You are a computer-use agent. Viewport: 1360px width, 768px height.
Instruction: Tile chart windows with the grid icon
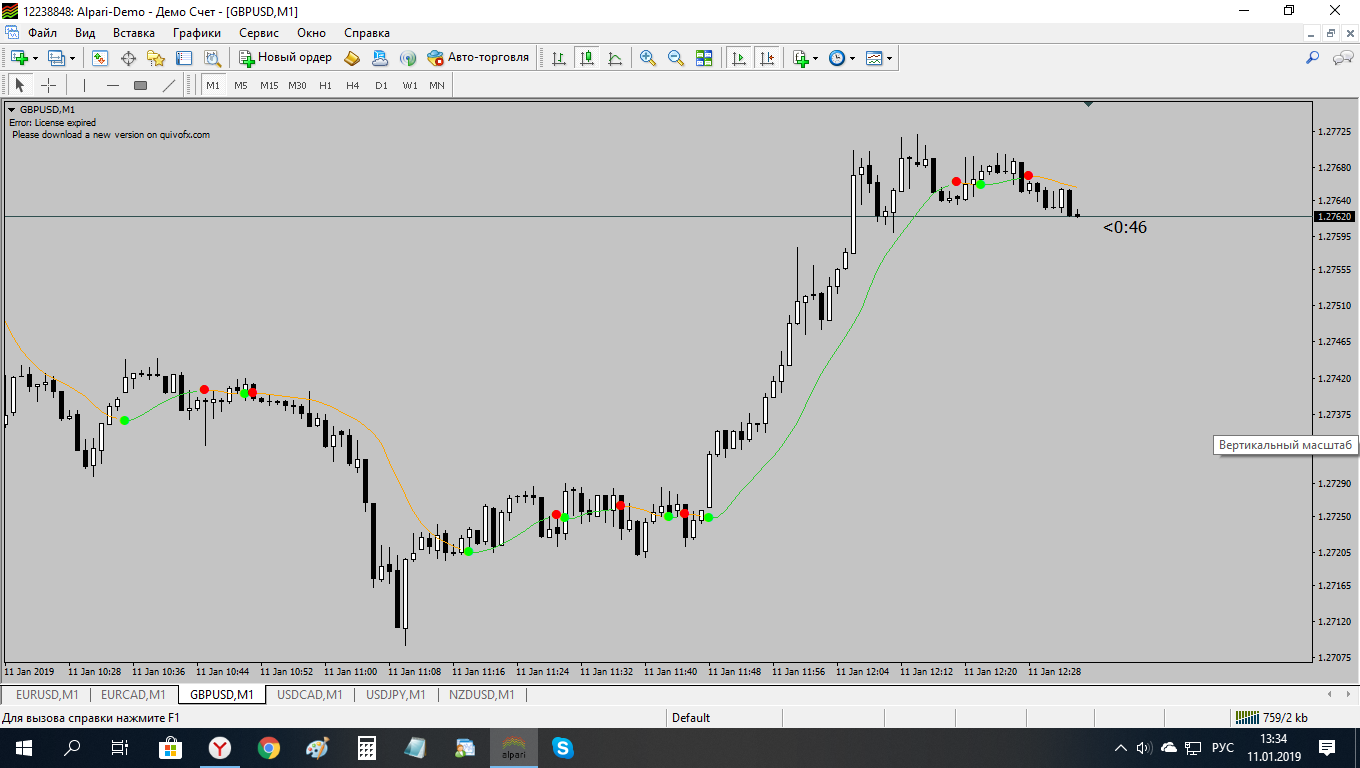704,58
